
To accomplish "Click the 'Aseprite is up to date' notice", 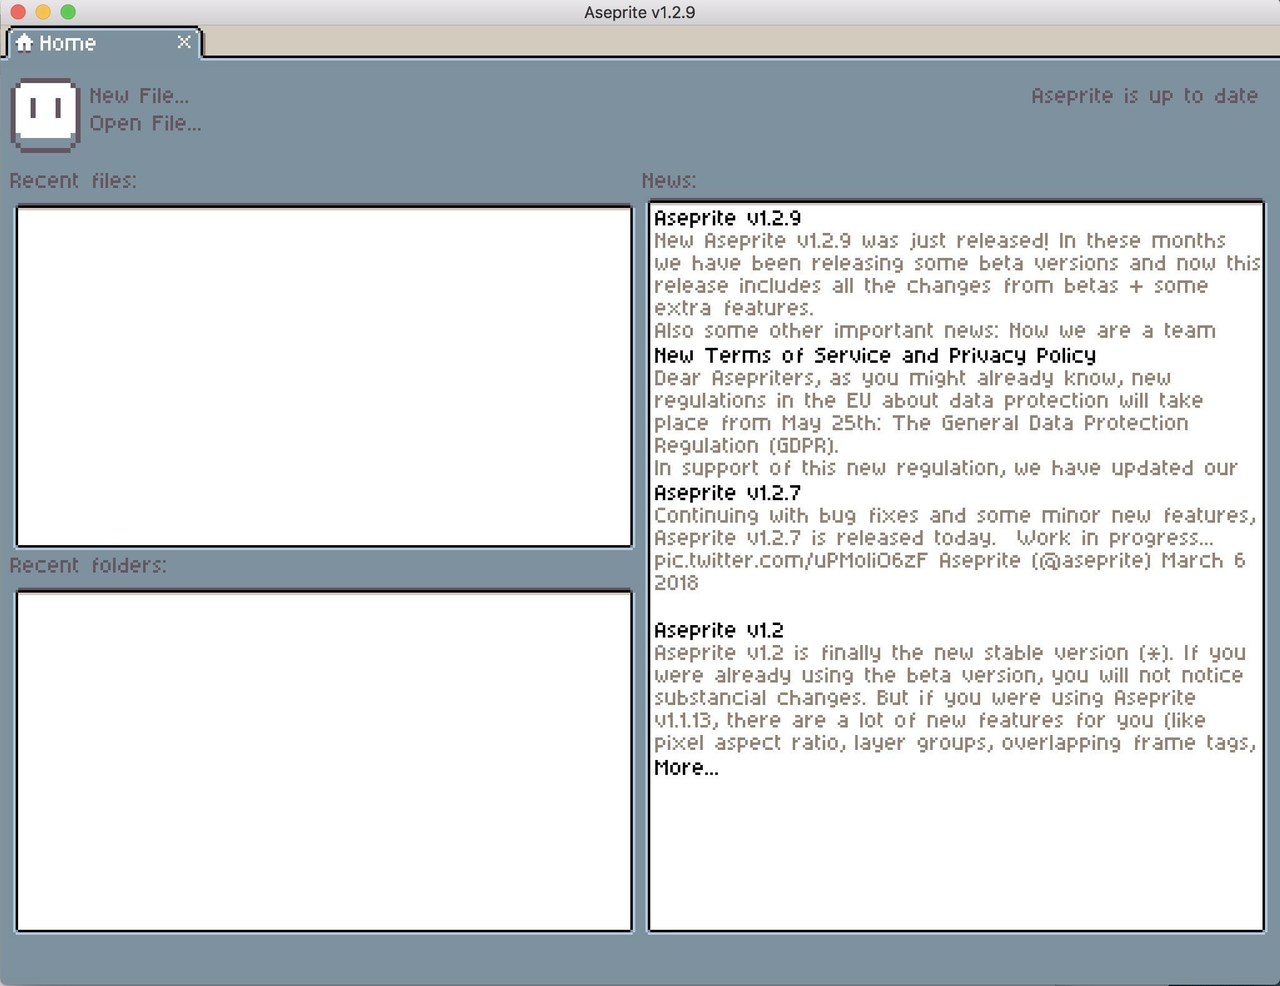I will click(x=1144, y=96).
